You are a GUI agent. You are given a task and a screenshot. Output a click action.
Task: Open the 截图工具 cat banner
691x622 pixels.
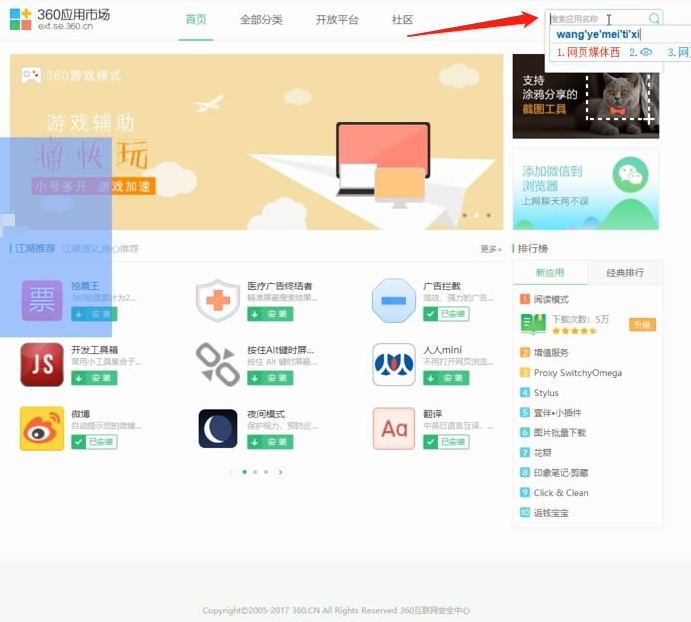click(586, 96)
